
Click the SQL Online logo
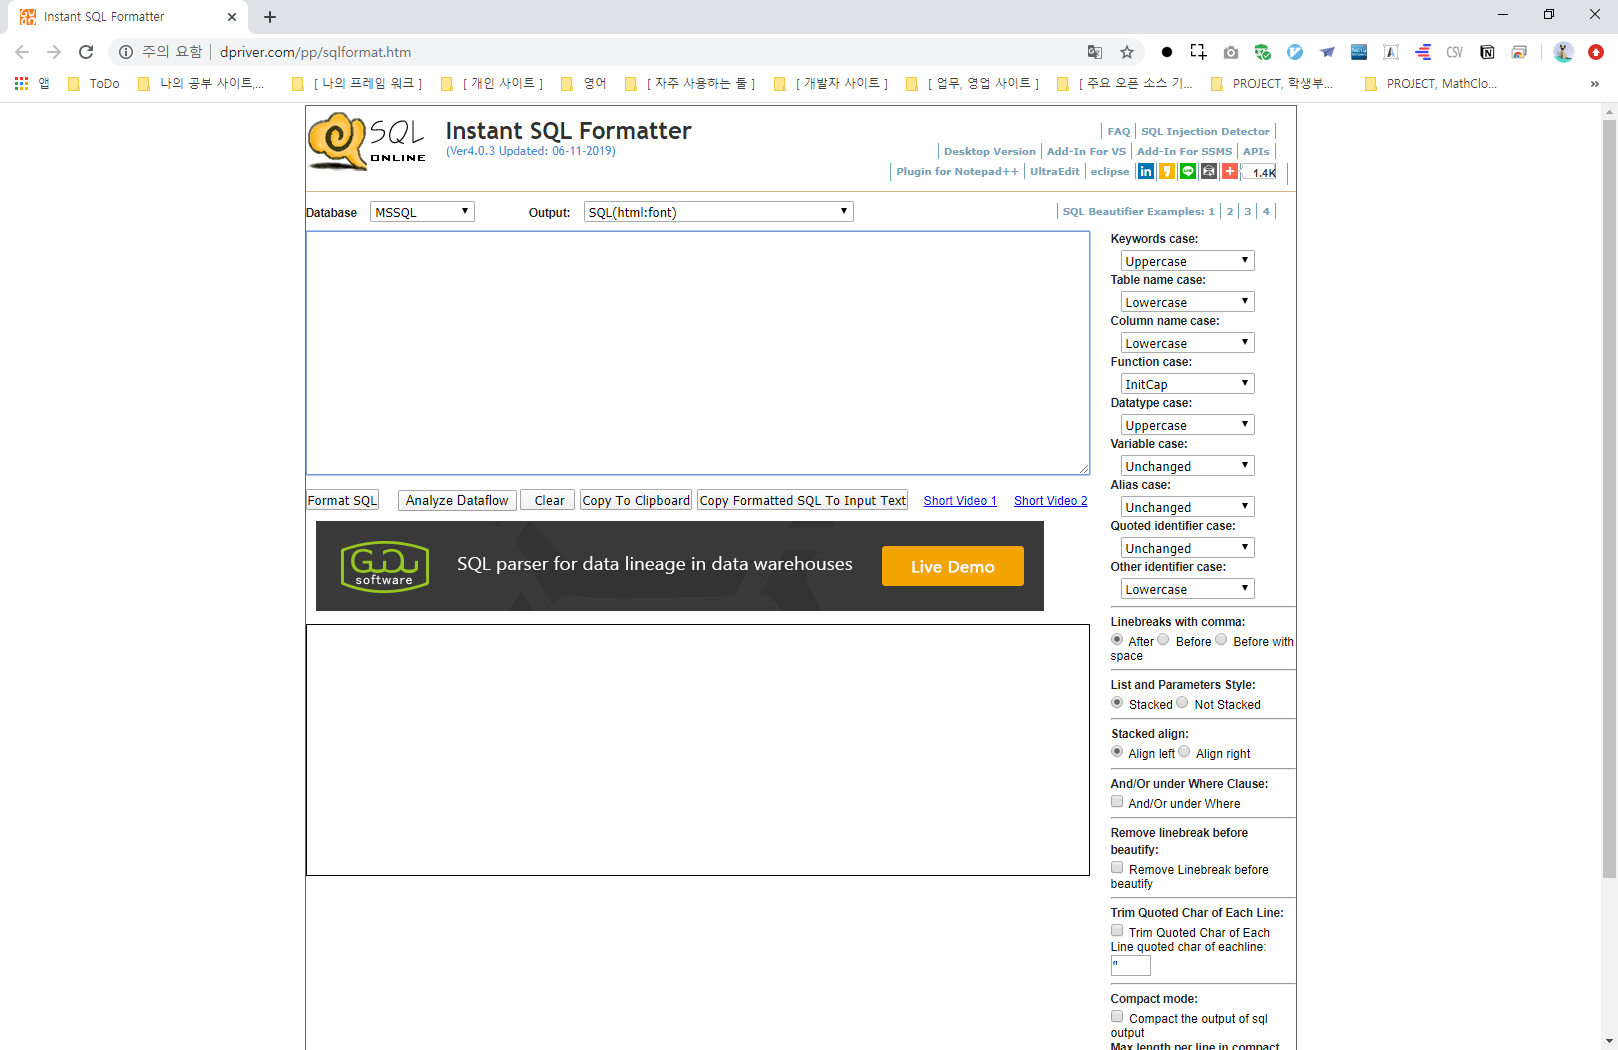pyautogui.click(x=367, y=142)
